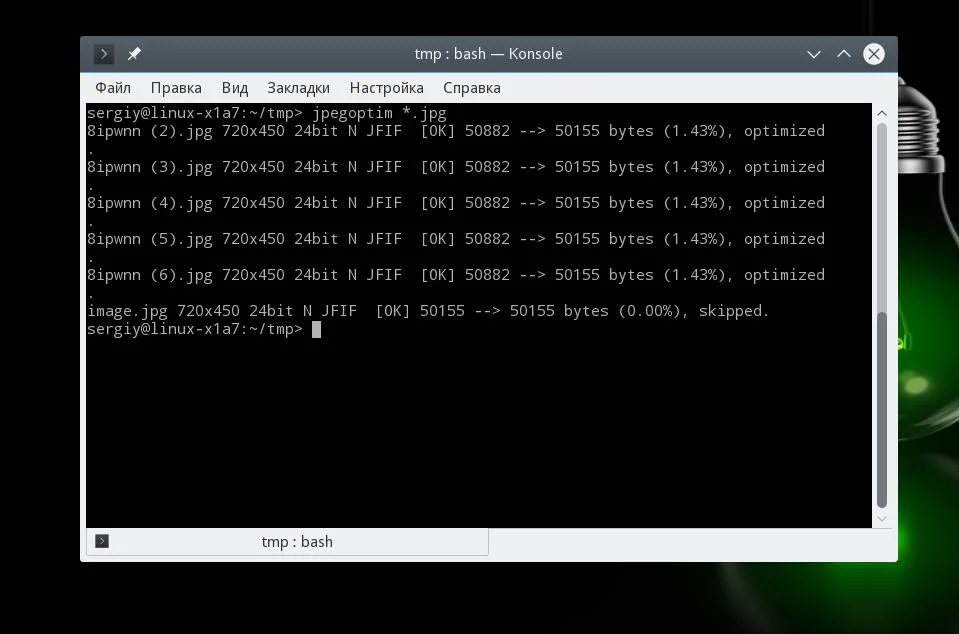Click the empty tab bar area beside the tab

tap(691, 542)
